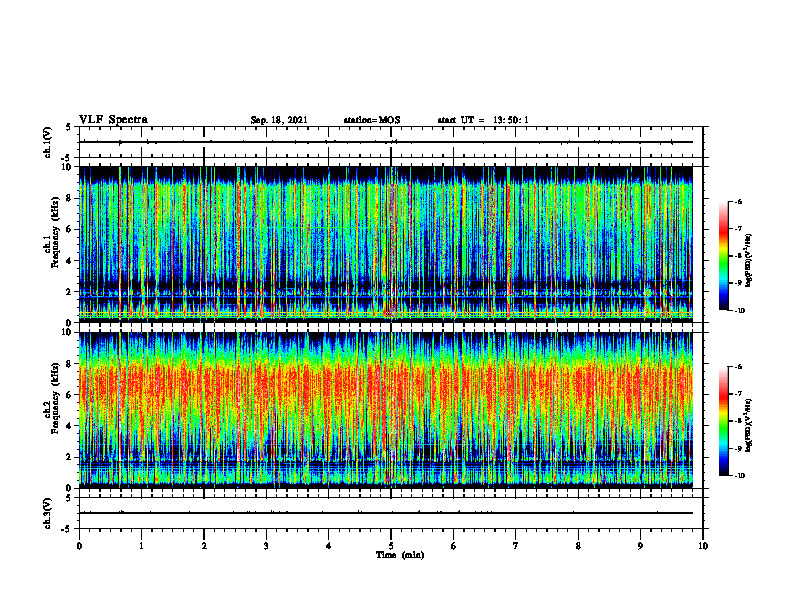Click time axis tick label "2"
The image size is (792, 612).
(204, 546)
